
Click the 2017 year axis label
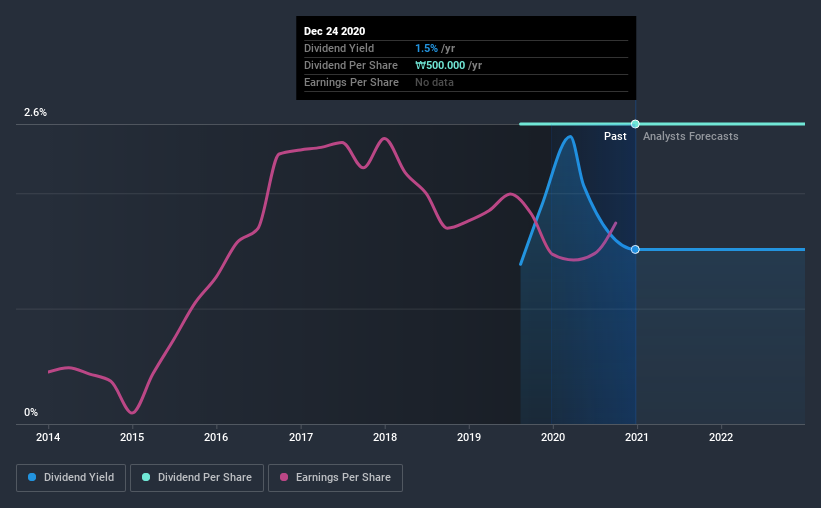(301, 437)
